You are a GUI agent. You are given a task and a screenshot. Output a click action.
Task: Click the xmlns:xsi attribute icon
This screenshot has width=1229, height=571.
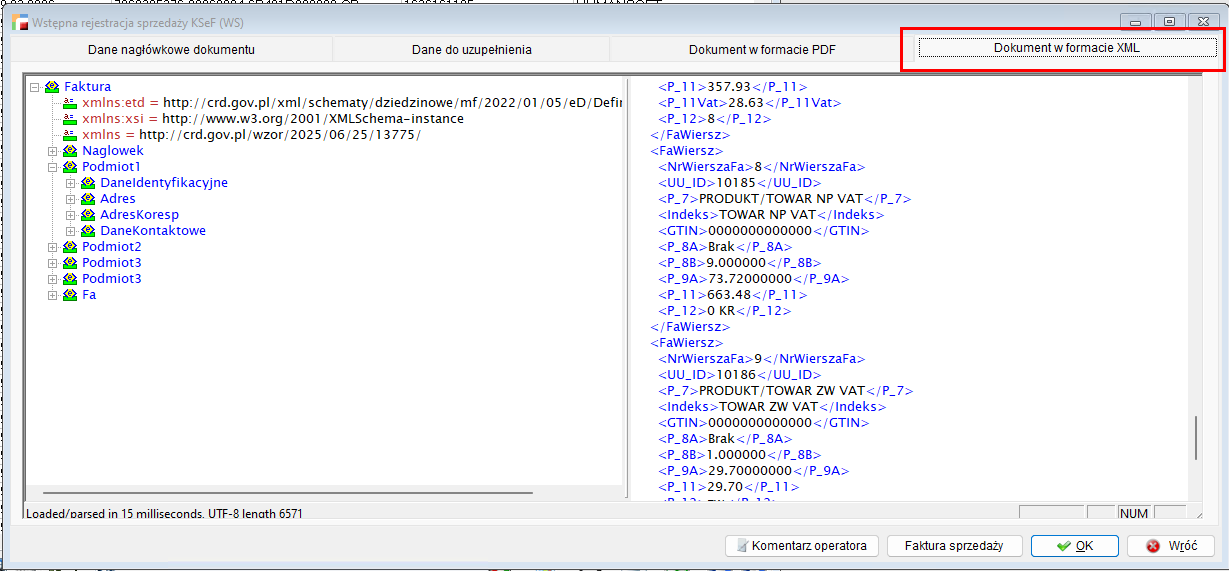70,119
